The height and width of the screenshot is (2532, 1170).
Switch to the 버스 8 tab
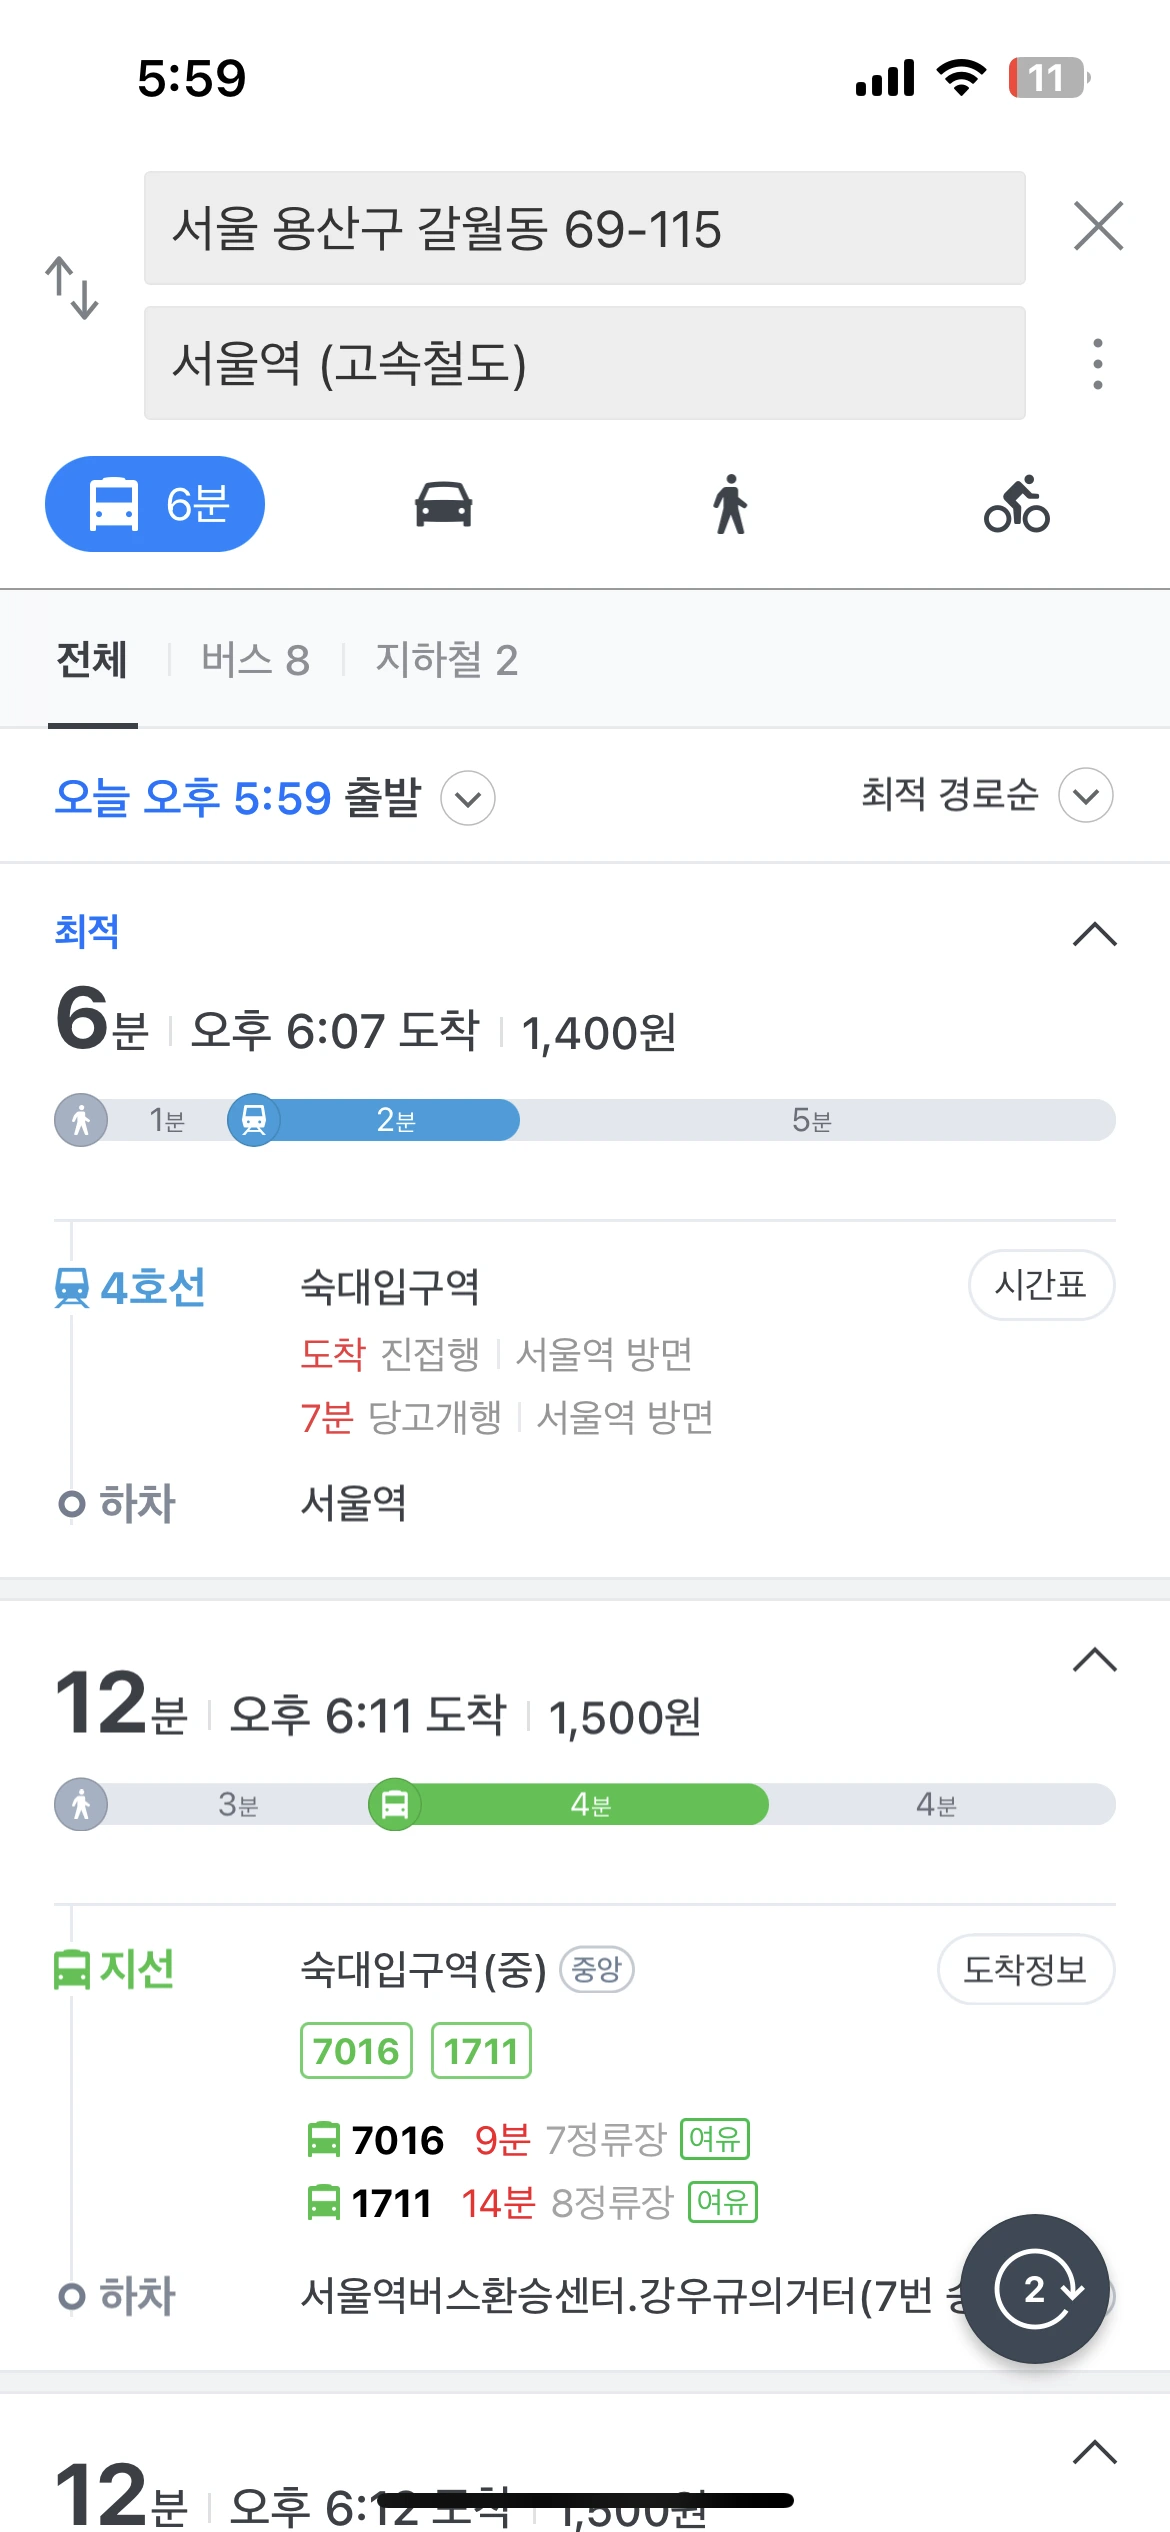pos(255,660)
